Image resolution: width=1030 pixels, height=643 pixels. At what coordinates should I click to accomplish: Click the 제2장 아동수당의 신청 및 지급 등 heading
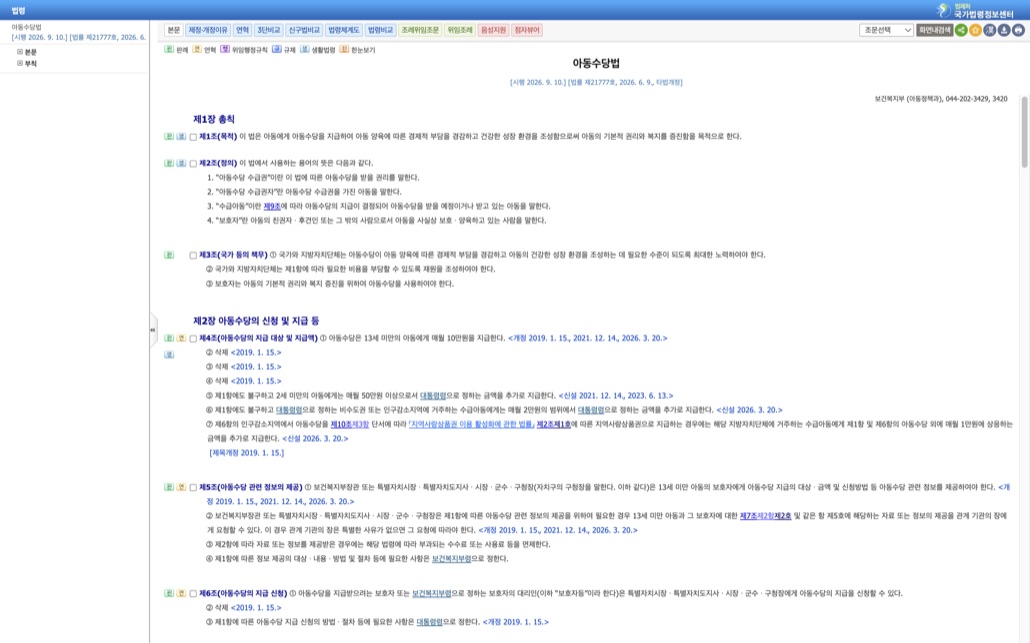tap(256, 321)
